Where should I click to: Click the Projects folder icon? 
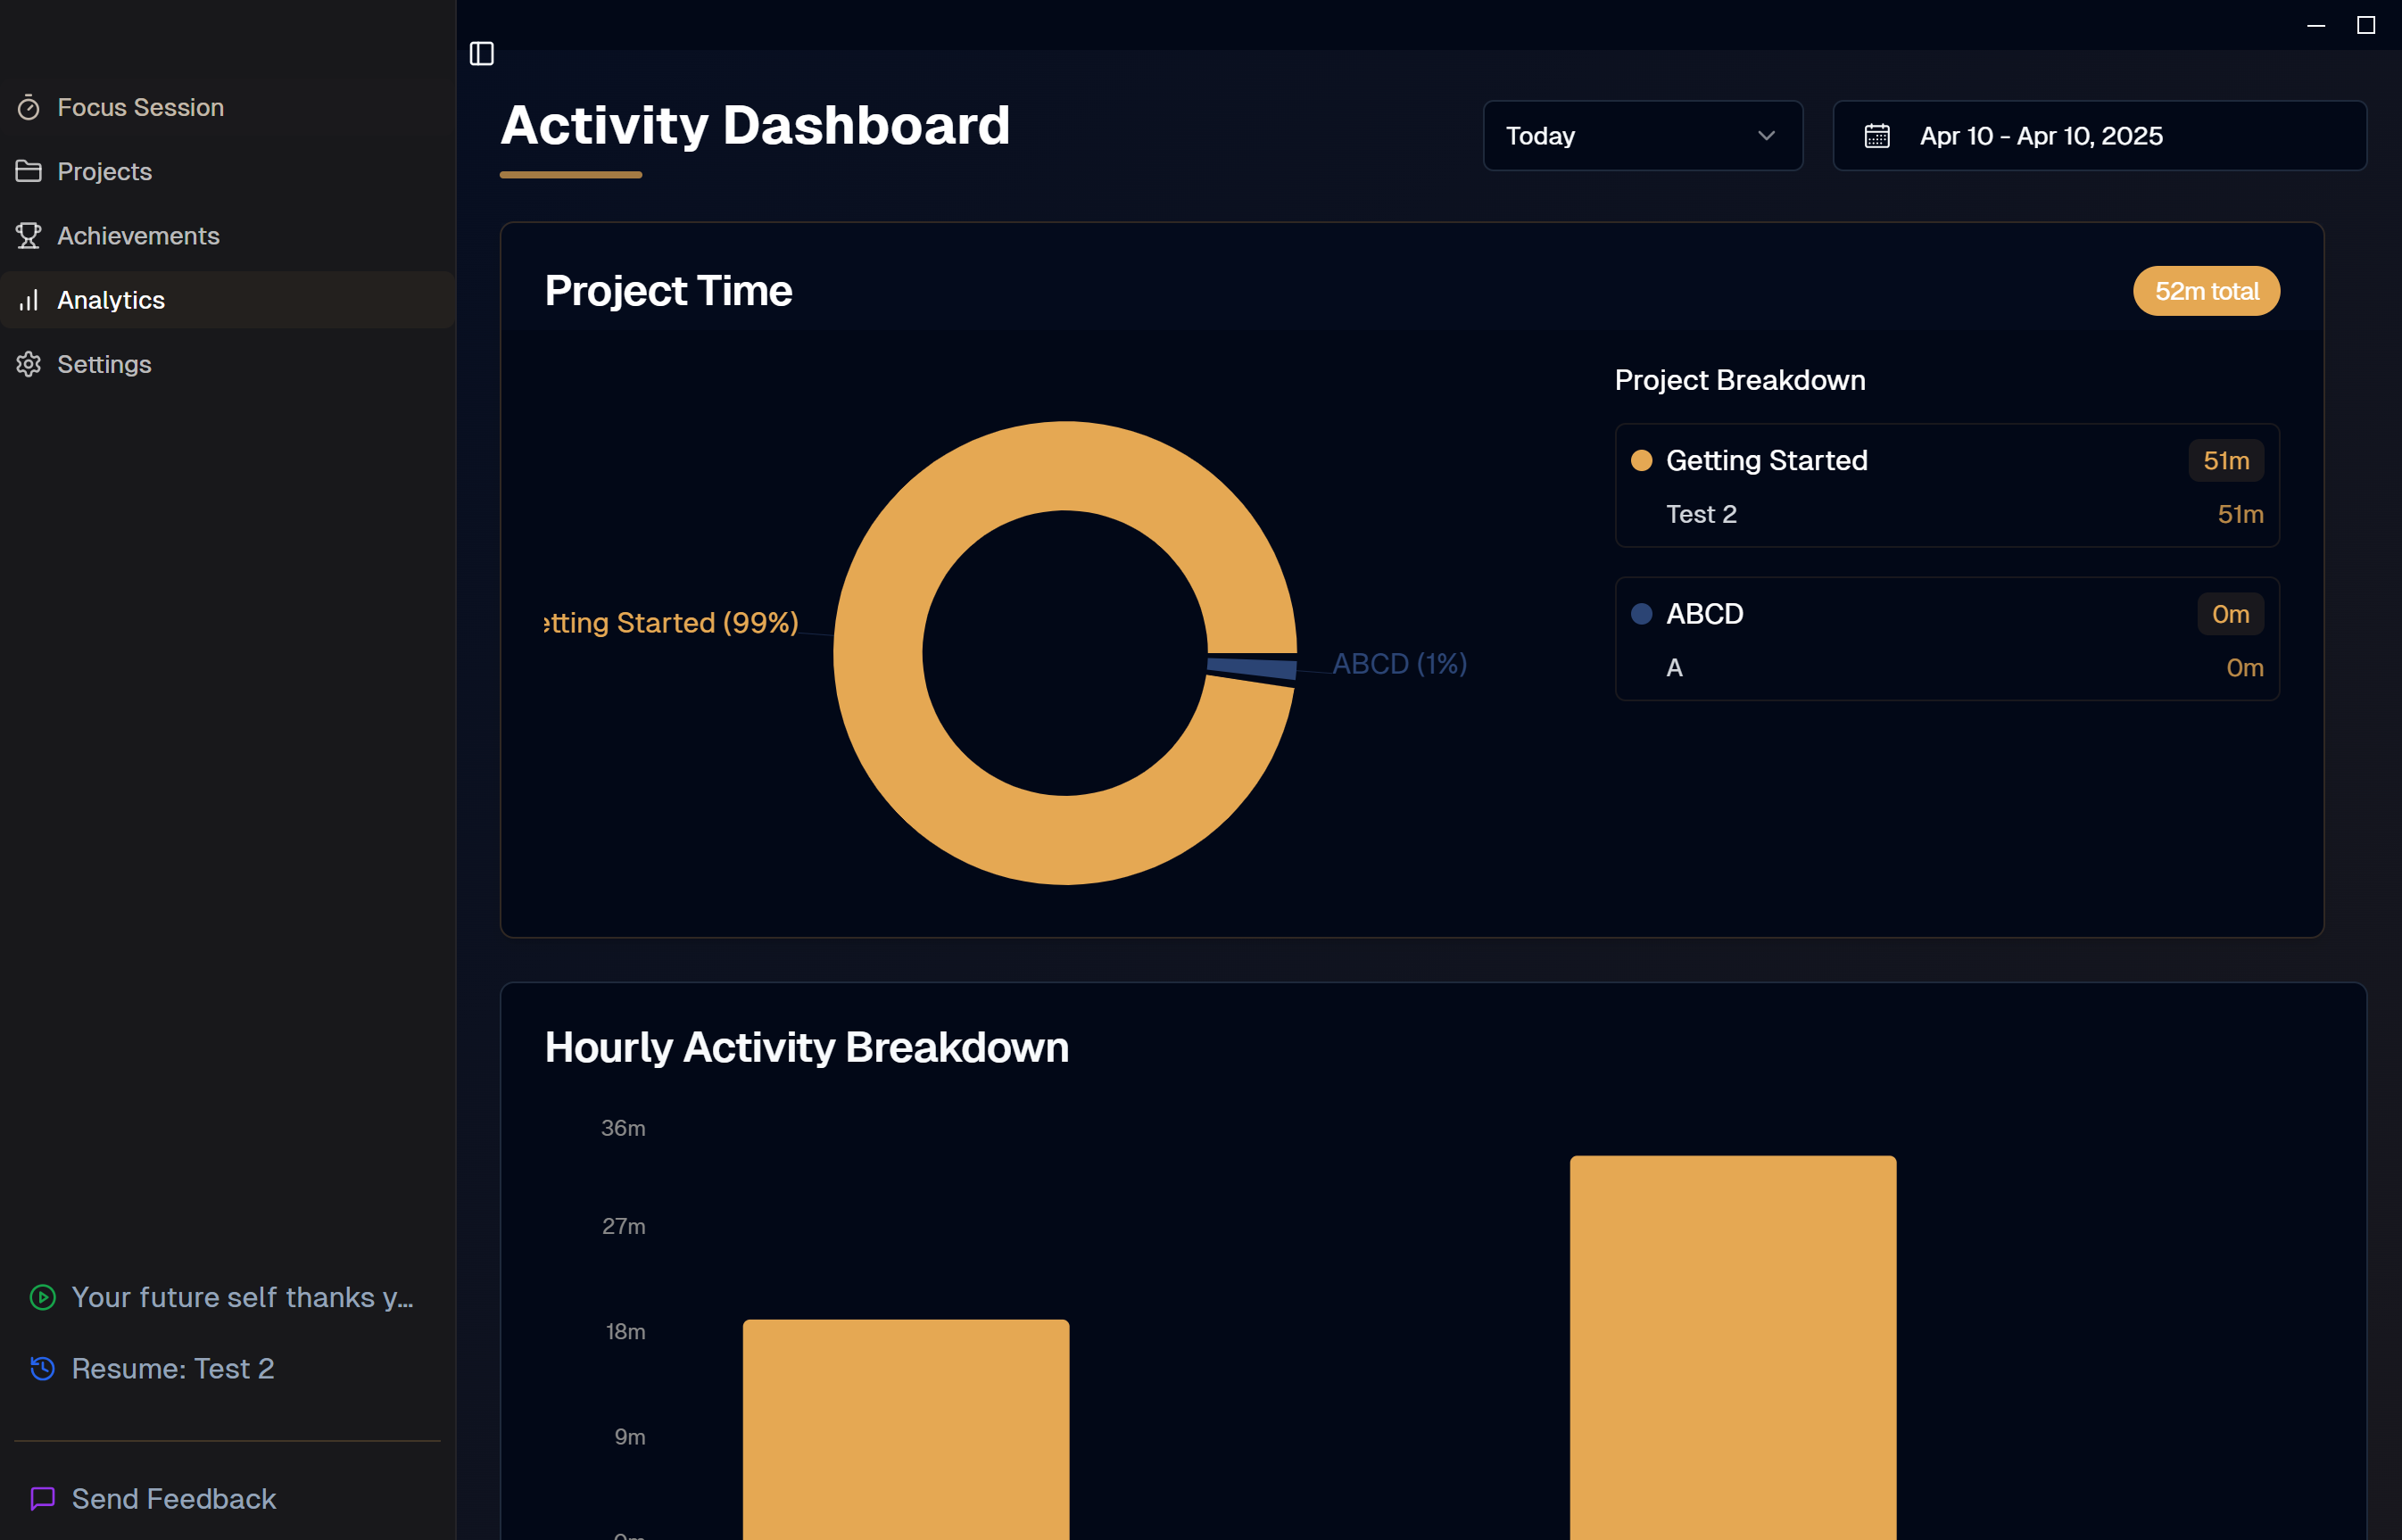click(x=29, y=171)
